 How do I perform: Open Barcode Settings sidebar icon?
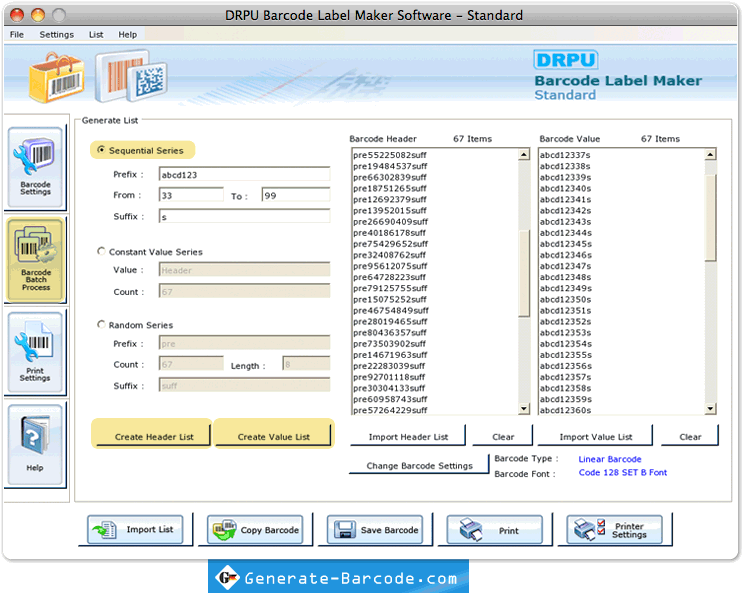tap(35, 167)
